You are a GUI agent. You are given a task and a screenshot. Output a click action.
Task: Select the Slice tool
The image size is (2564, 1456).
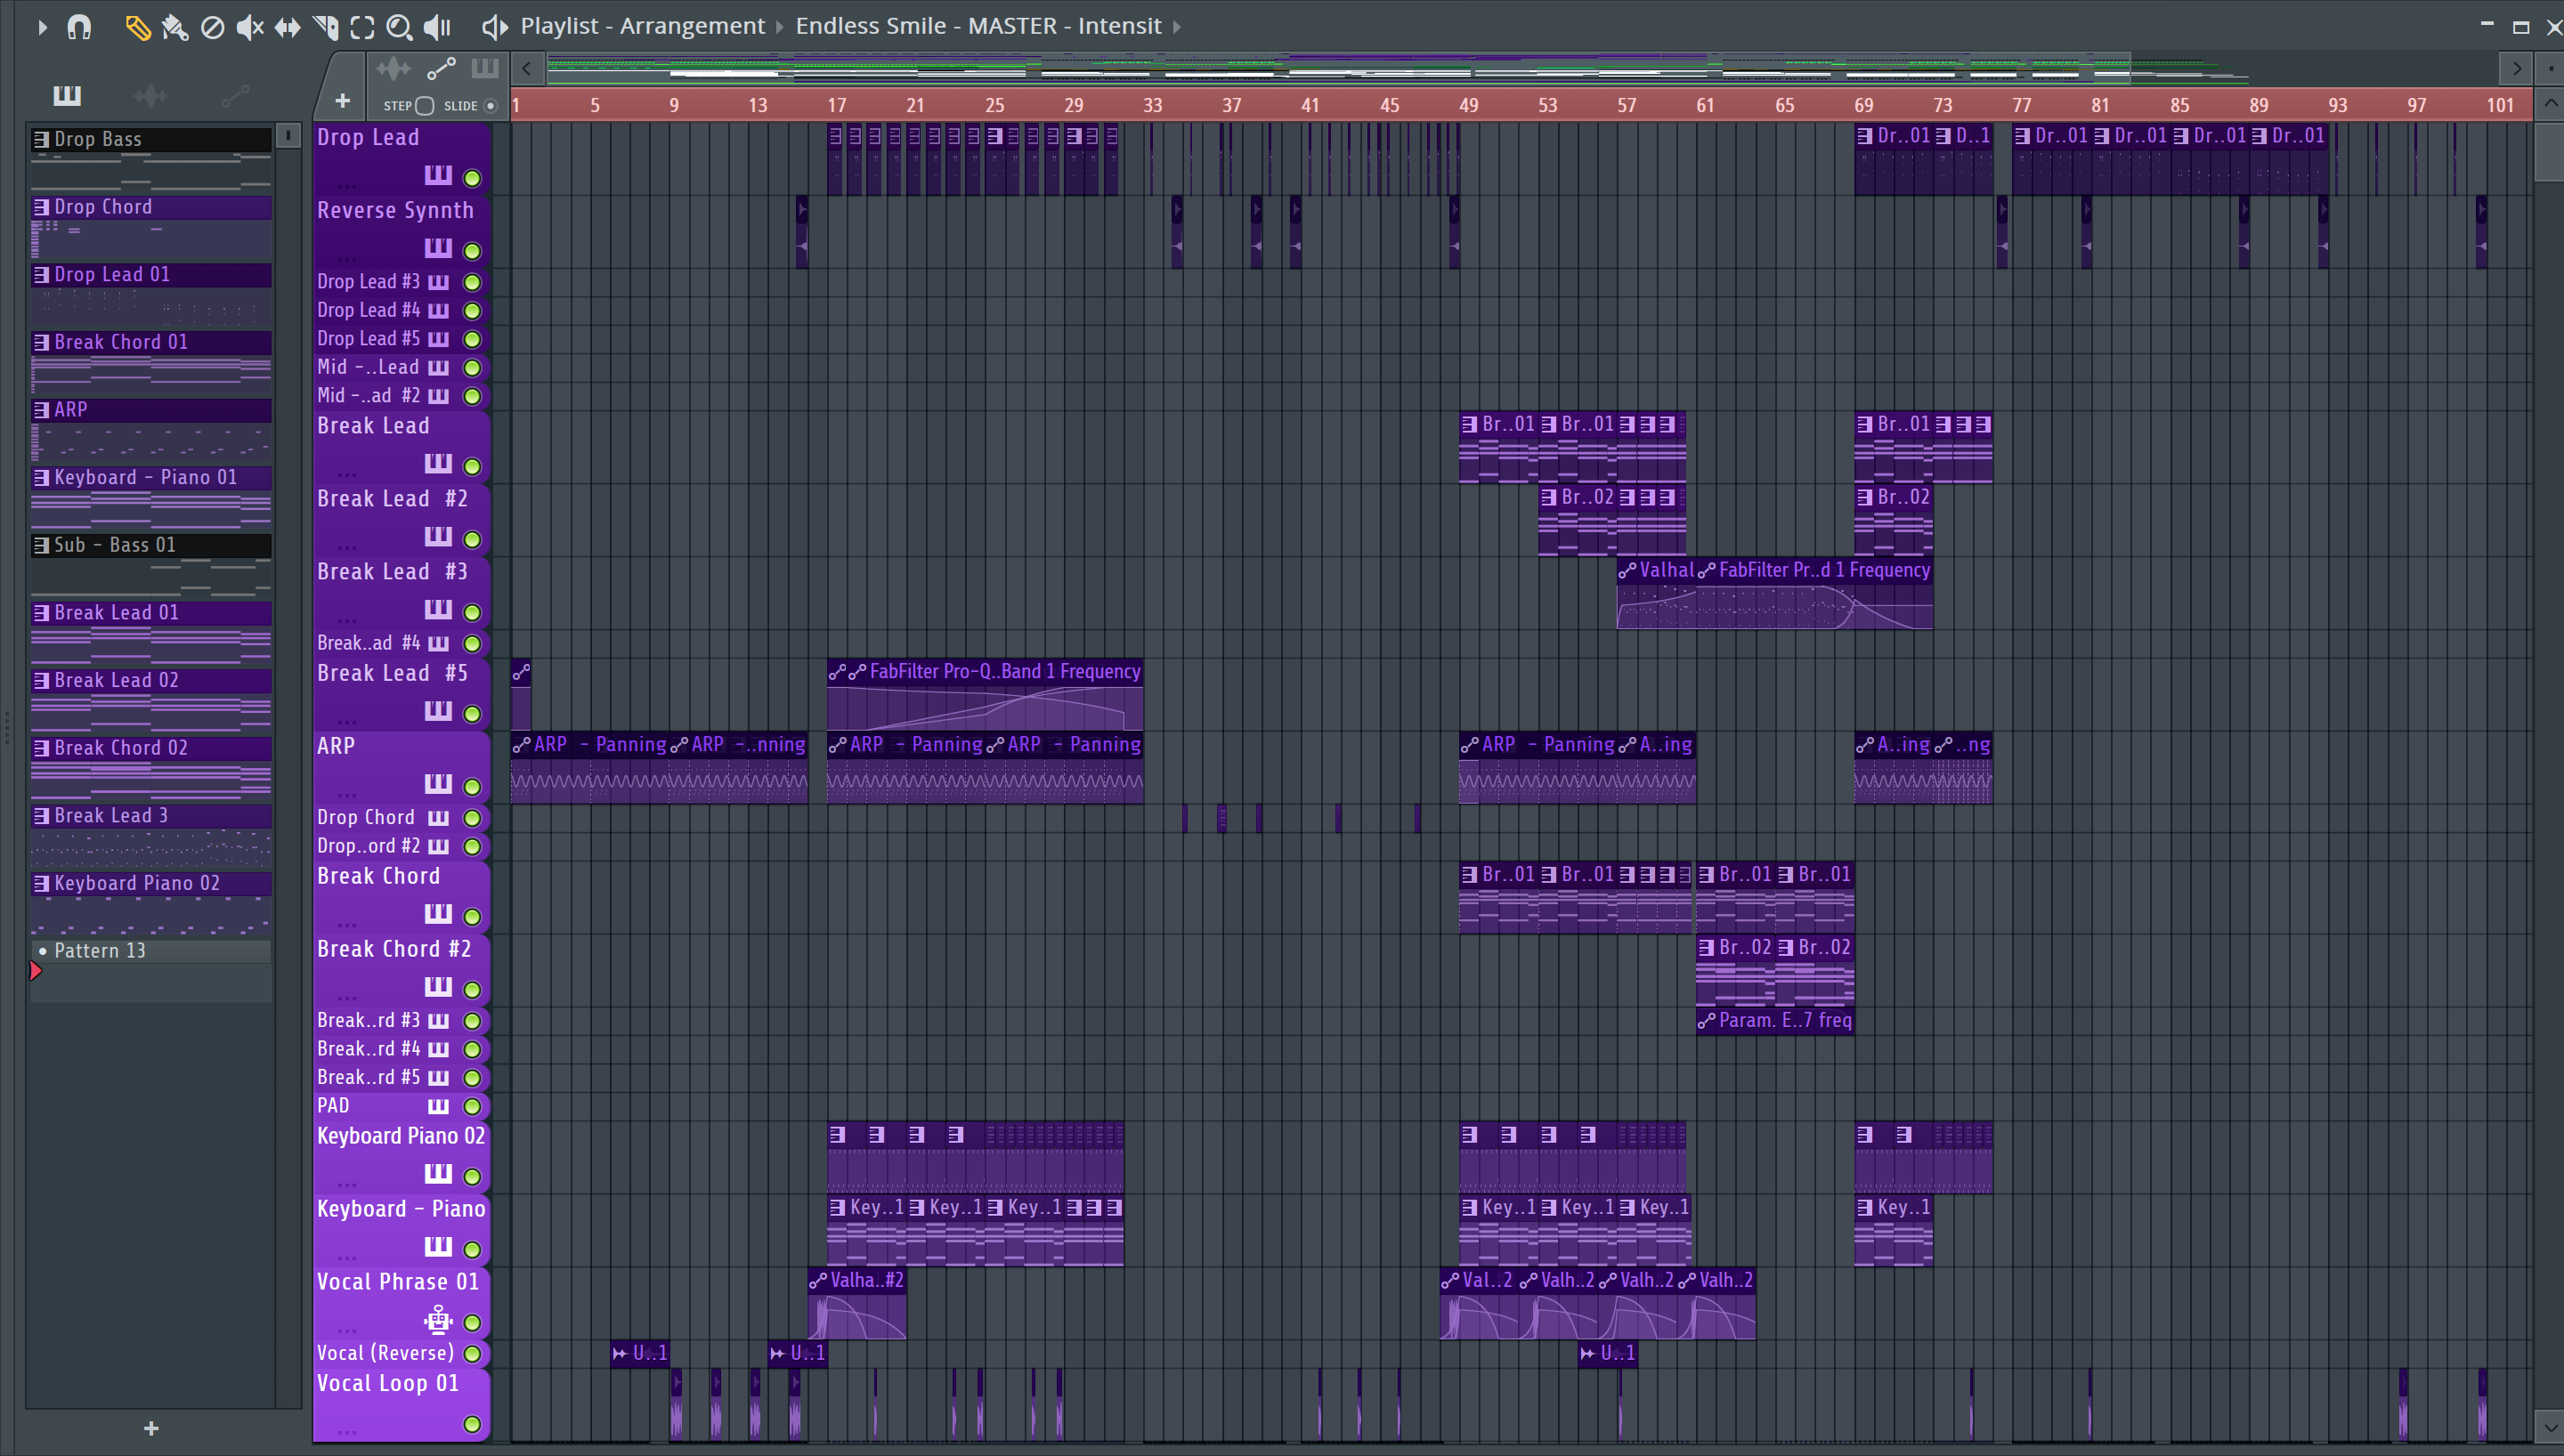325,27
